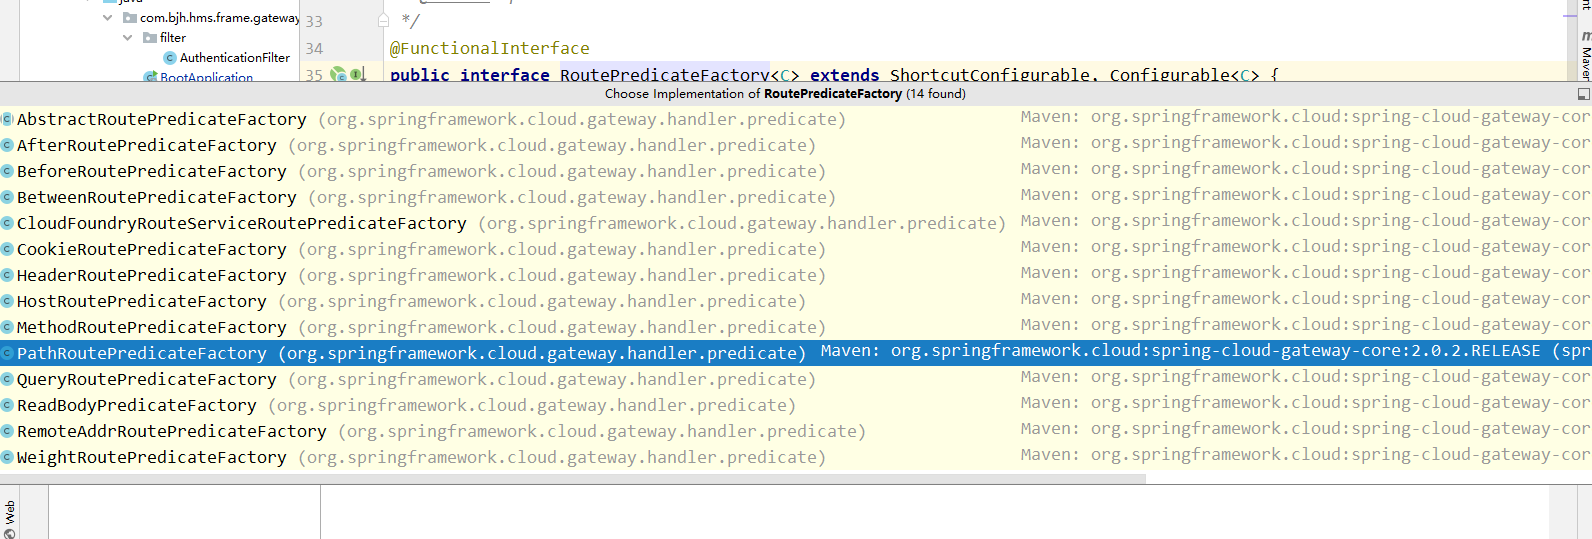Click the horizontal scrollbar of the implementations popup
The width and height of the screenshot is (1592, 539).
[572, 479]
